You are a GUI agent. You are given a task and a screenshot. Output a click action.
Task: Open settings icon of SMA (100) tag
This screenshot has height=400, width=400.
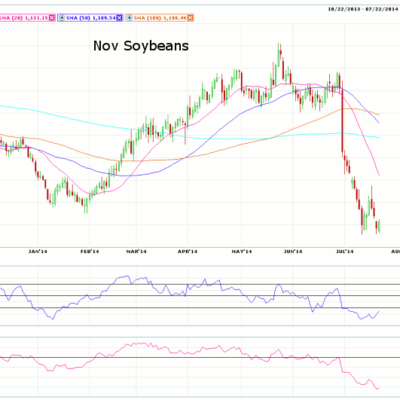tap(130, 18)
